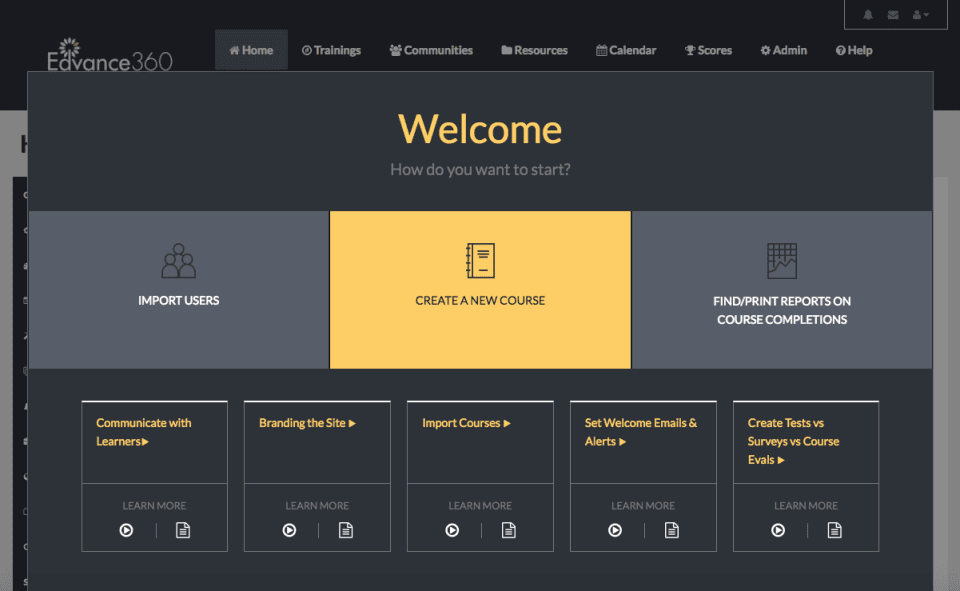Open notifications via the bell icon
The width and height of the screenshot is (960, 591).
click(x=867, y=15)
